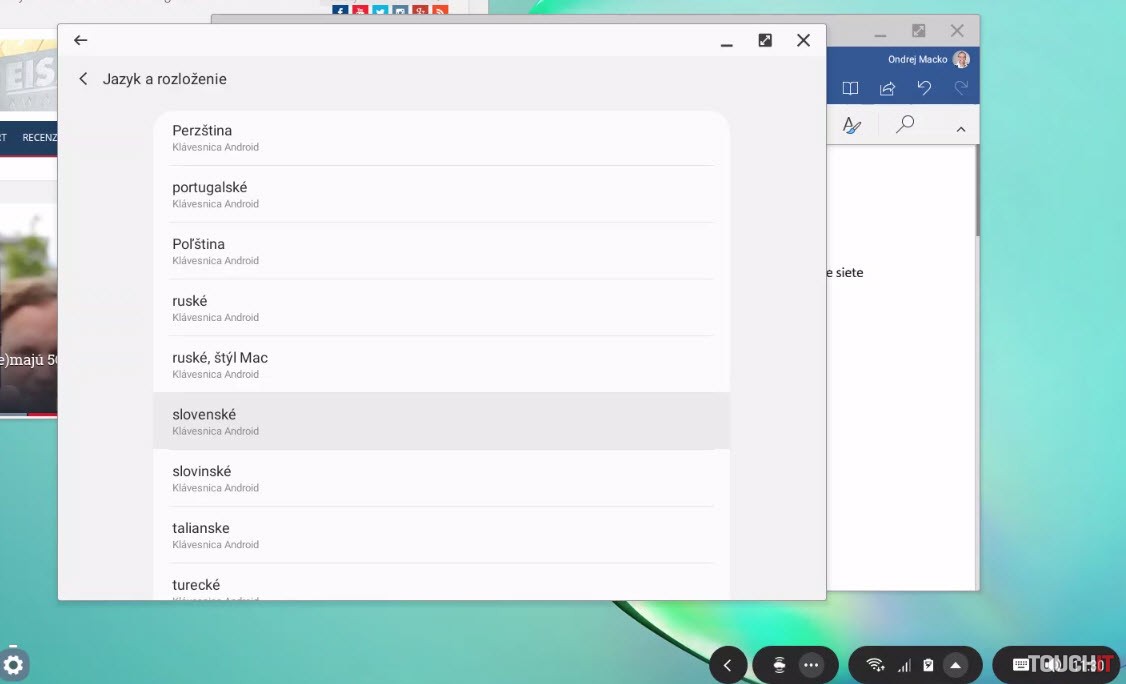1126x684 pixels.
Task: Open the three-dots more menu in the taskbar
Action: [811, 665]
